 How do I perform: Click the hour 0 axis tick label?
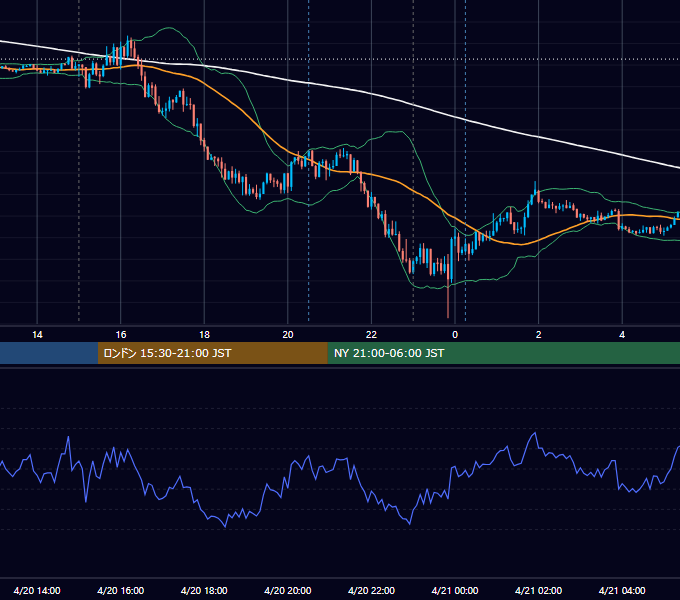point(455,335)
